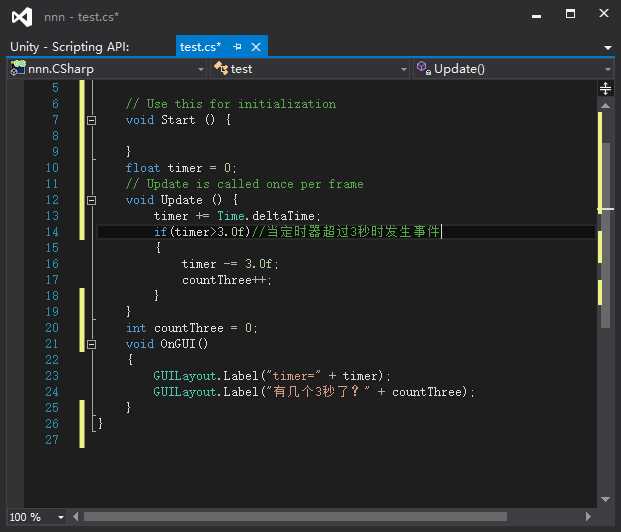Collapse the Update() method outline
This screenshot has height=532, width=621.
[x=91, y=200]
